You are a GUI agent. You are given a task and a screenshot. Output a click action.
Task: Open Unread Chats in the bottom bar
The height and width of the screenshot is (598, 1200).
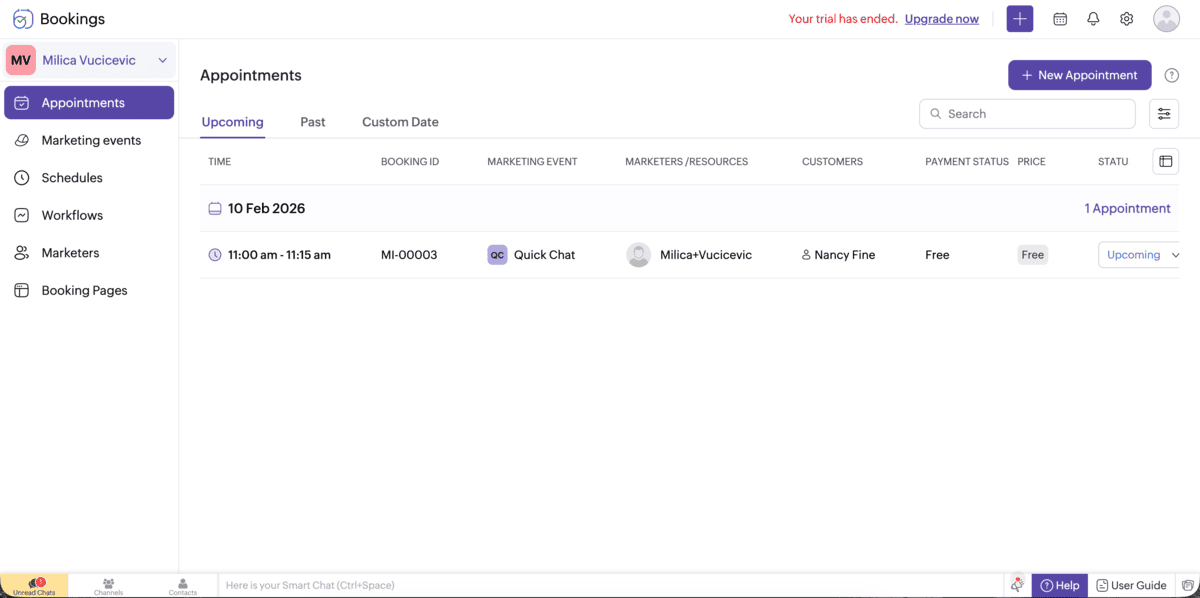tap(35, 585)
